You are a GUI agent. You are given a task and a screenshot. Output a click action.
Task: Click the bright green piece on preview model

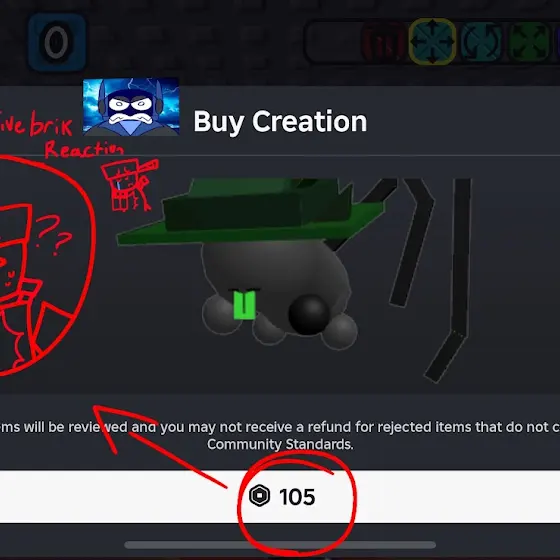244,305
